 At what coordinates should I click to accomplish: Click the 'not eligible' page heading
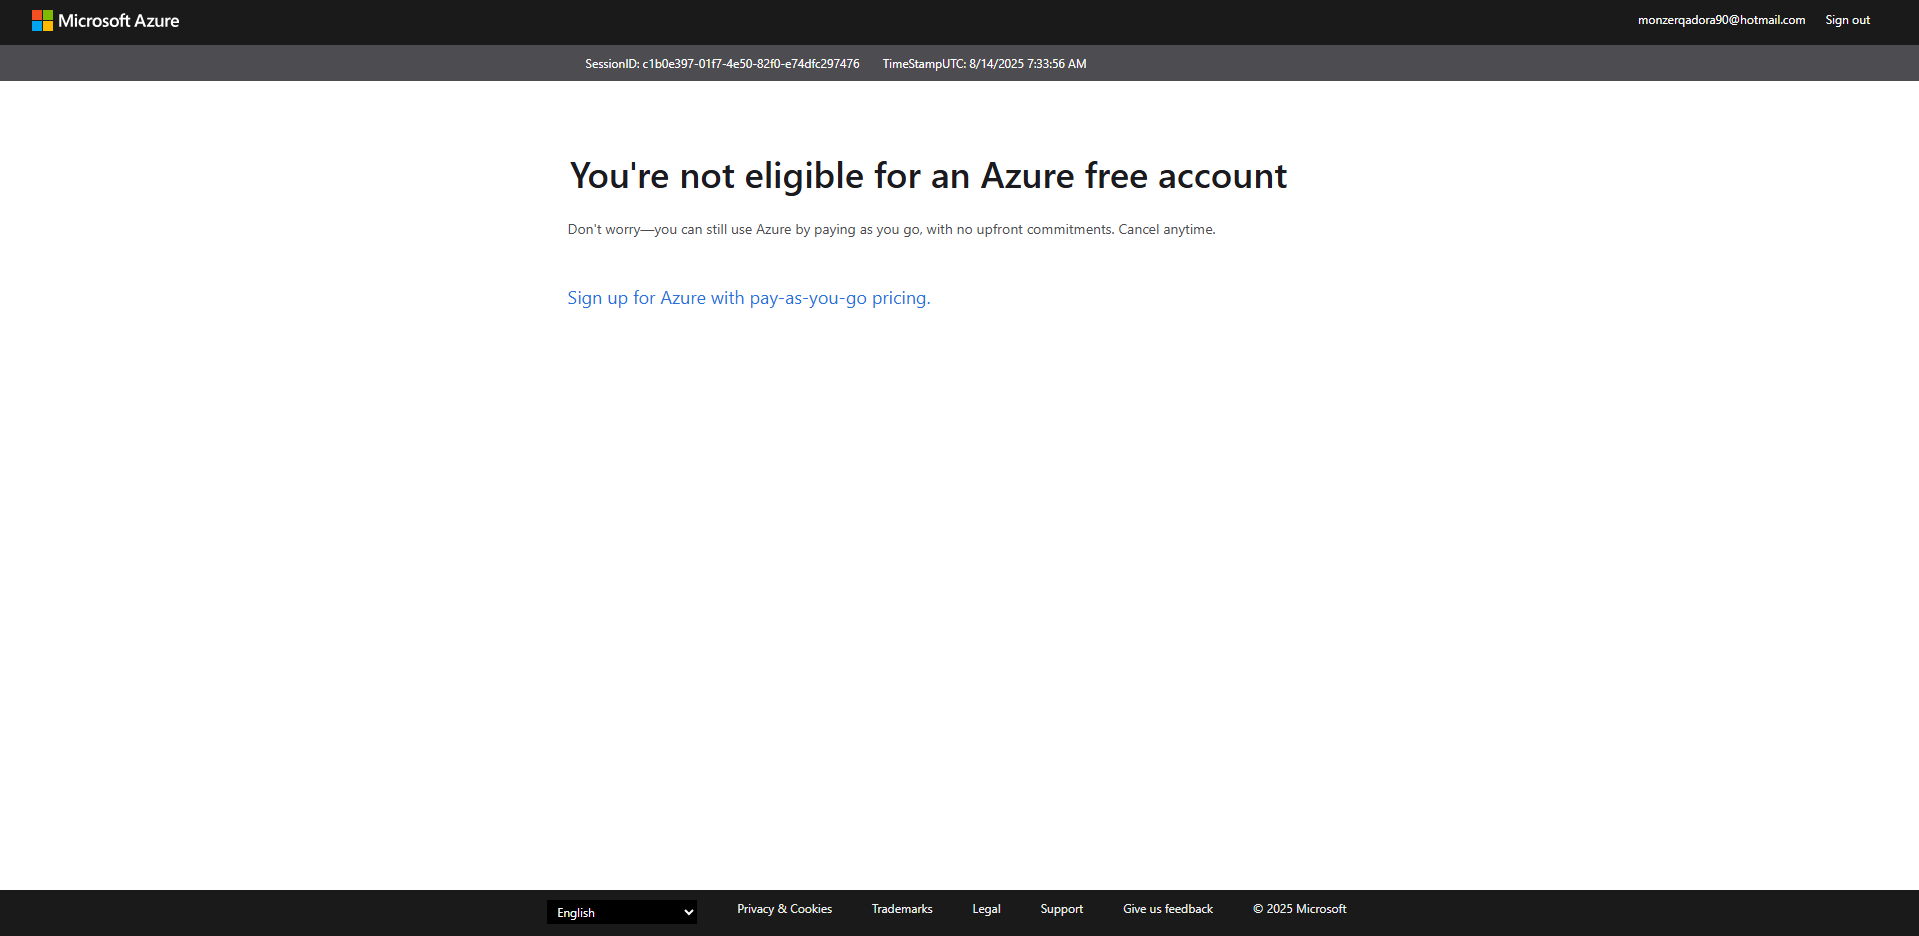927,176
